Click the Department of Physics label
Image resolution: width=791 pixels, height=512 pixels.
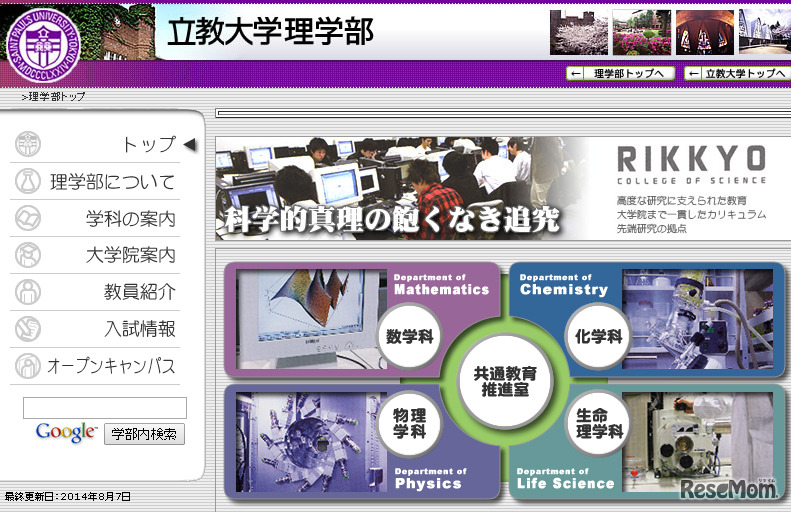pyautogui.click(x=430, y=479)
